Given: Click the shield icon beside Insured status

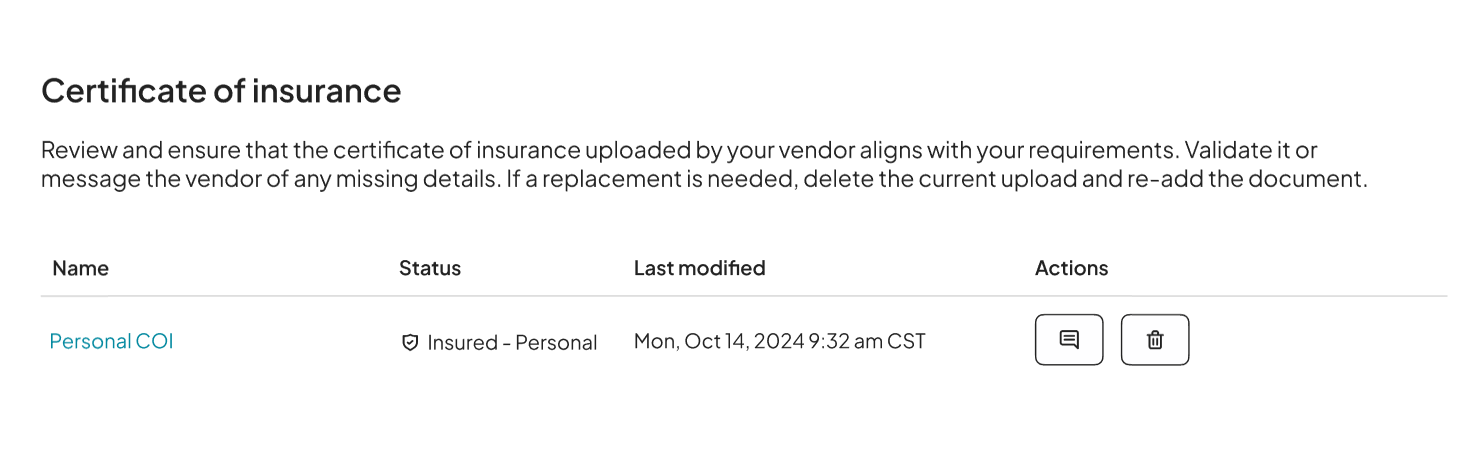Looking at the screenshot, I should tap(409, 343).
